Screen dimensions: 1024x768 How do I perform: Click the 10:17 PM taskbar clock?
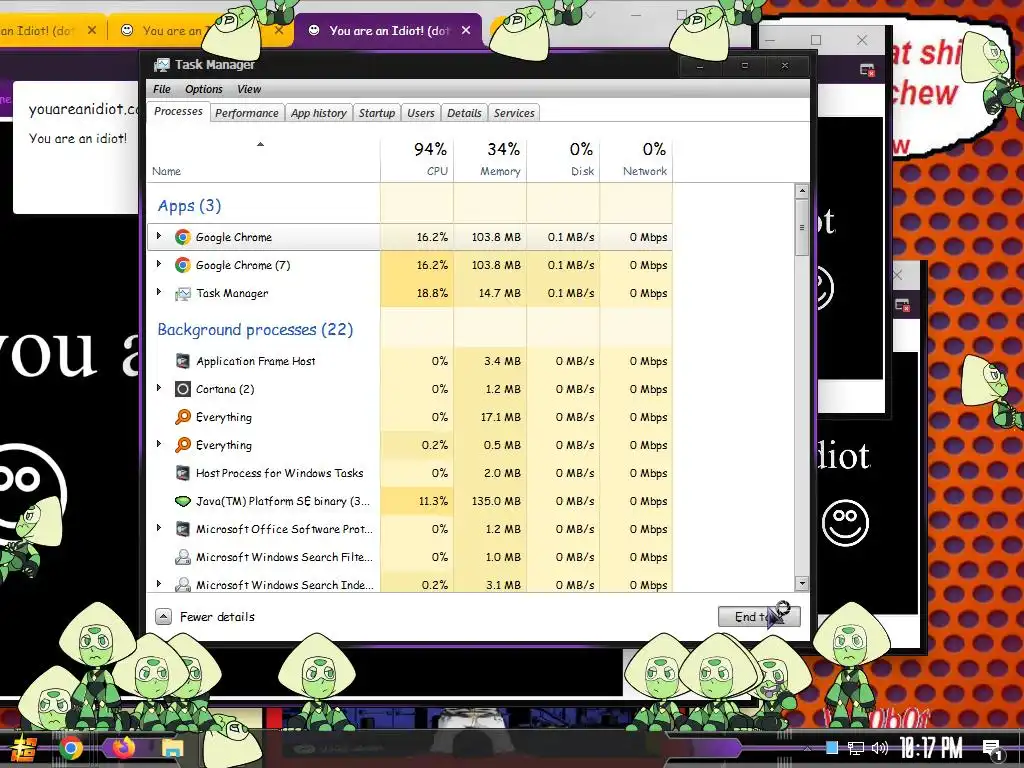click(x=931, y=748)
